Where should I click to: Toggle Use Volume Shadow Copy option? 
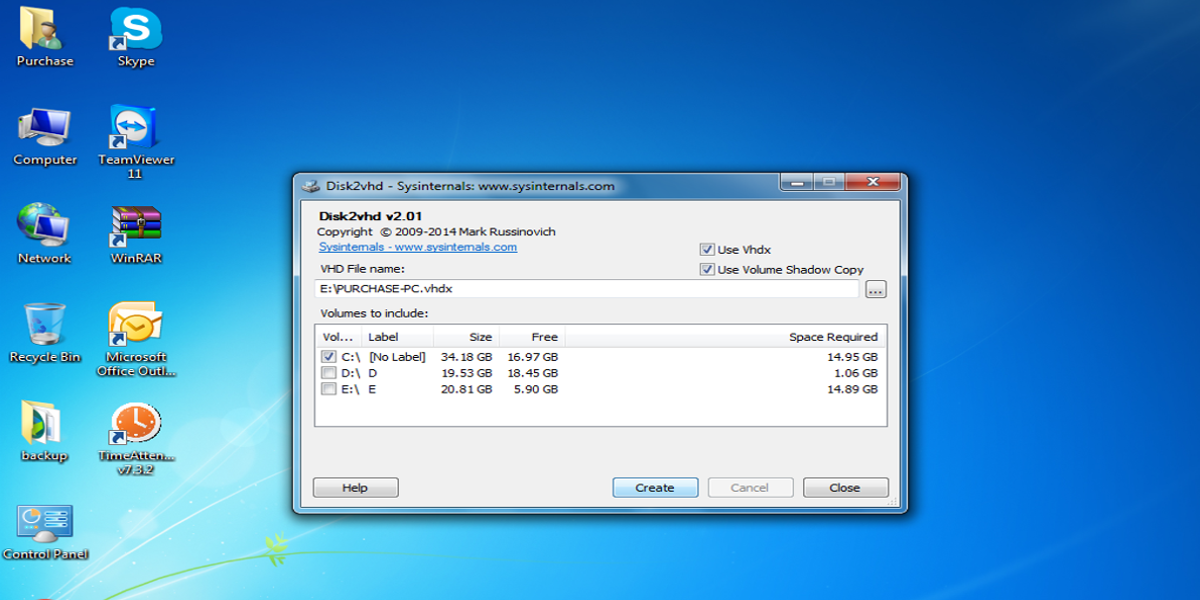pos(707,269)
